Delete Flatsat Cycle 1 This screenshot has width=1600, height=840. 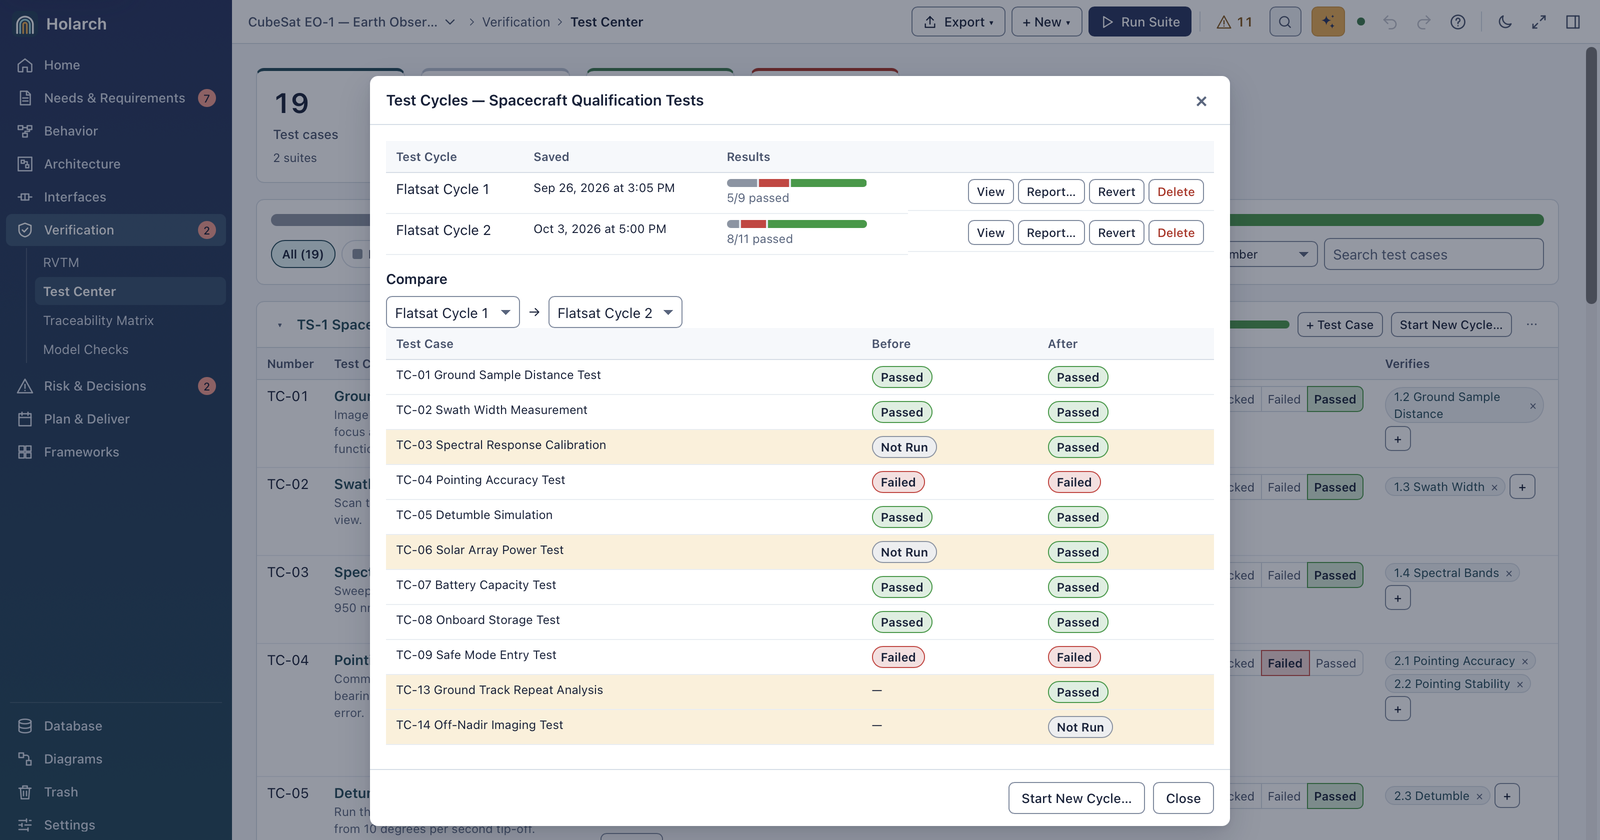coord(1176,192)
